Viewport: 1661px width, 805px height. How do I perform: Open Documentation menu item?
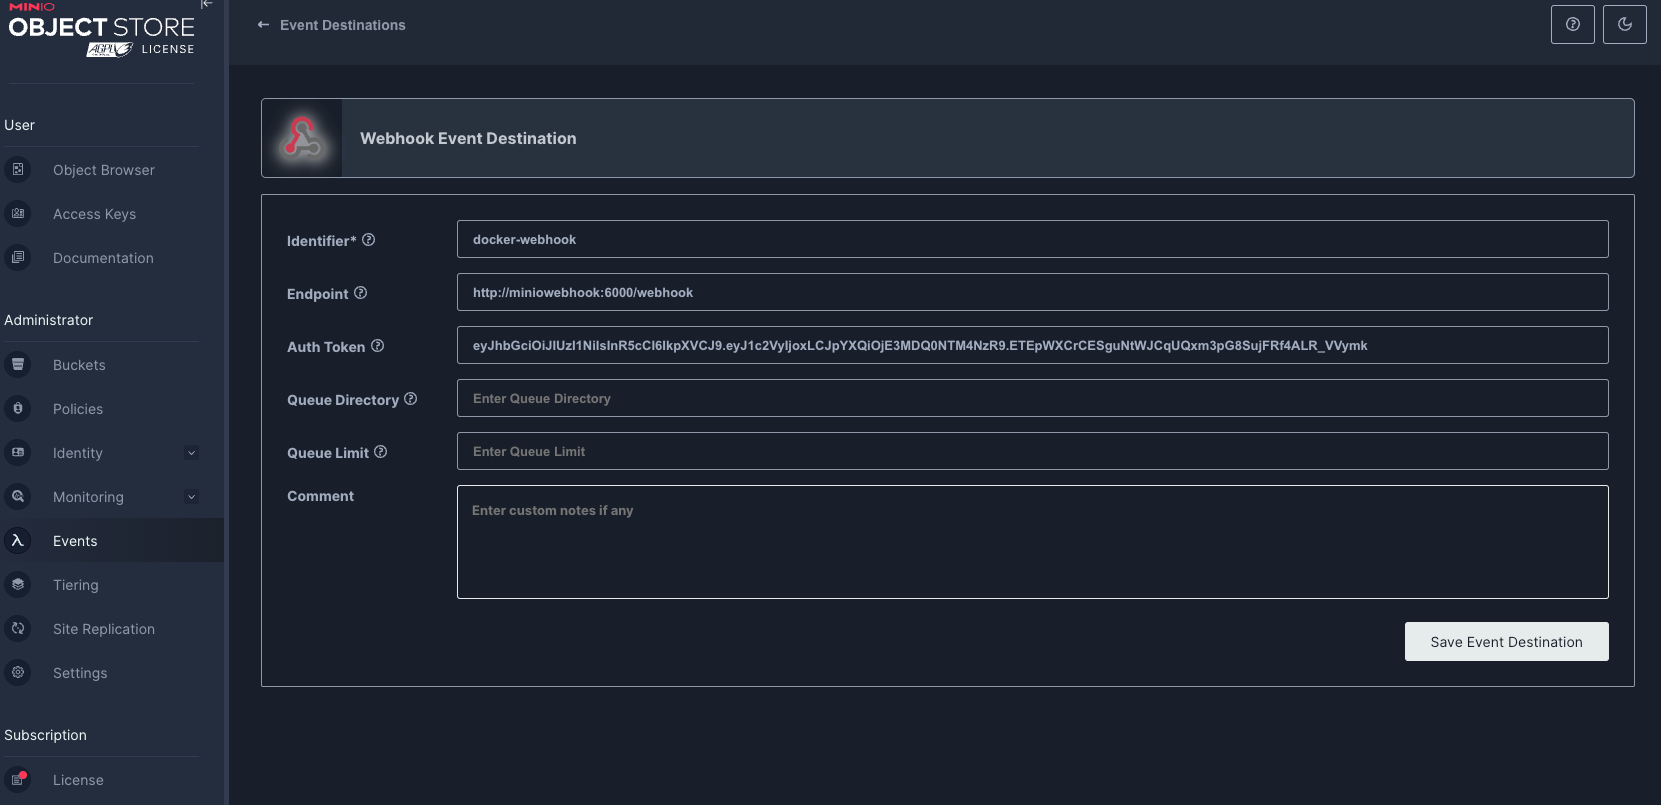coord(103,258)
